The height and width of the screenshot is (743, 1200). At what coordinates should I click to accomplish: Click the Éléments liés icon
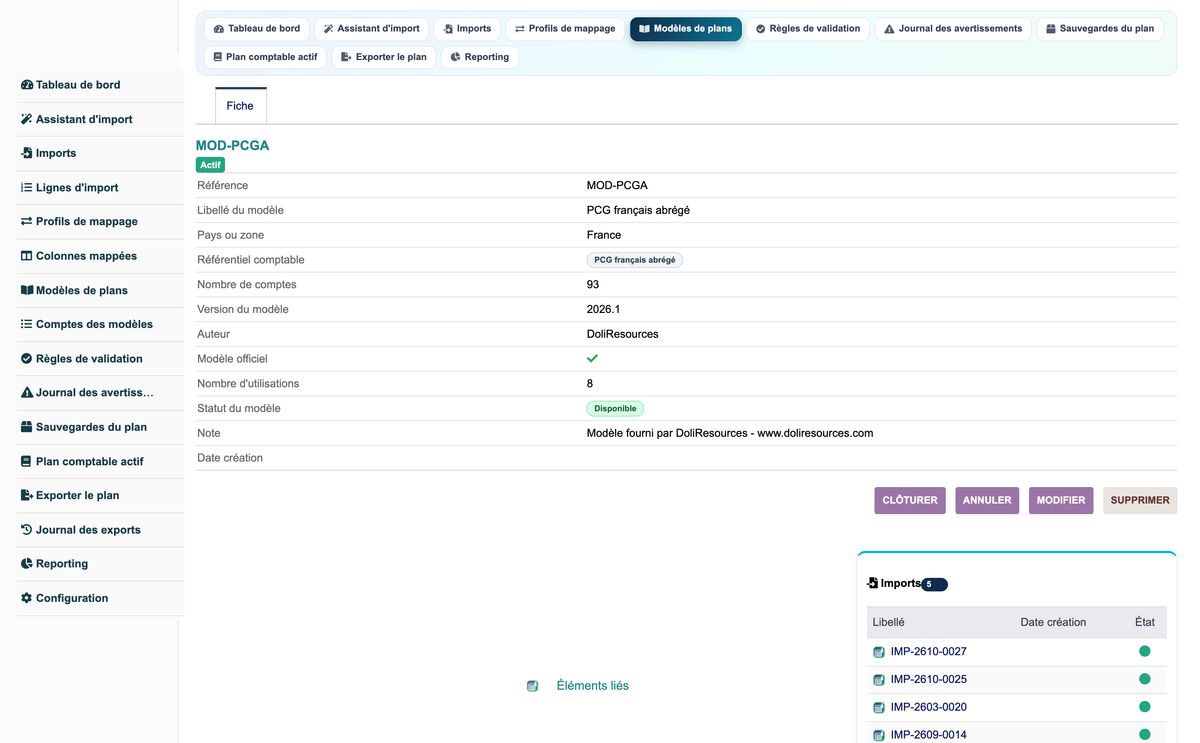pos(533,686)
